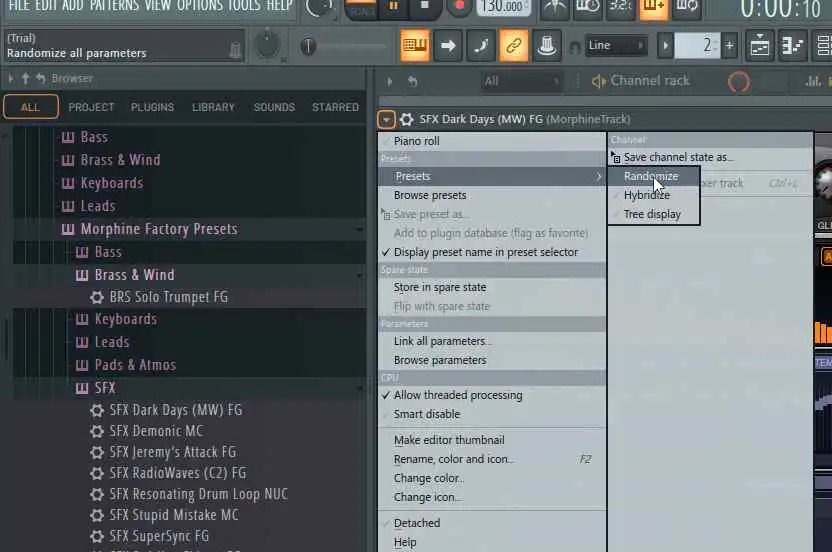
Task: Toggle the 3-2-1 countdown before recording icon
Action: (x=620, y=7)
